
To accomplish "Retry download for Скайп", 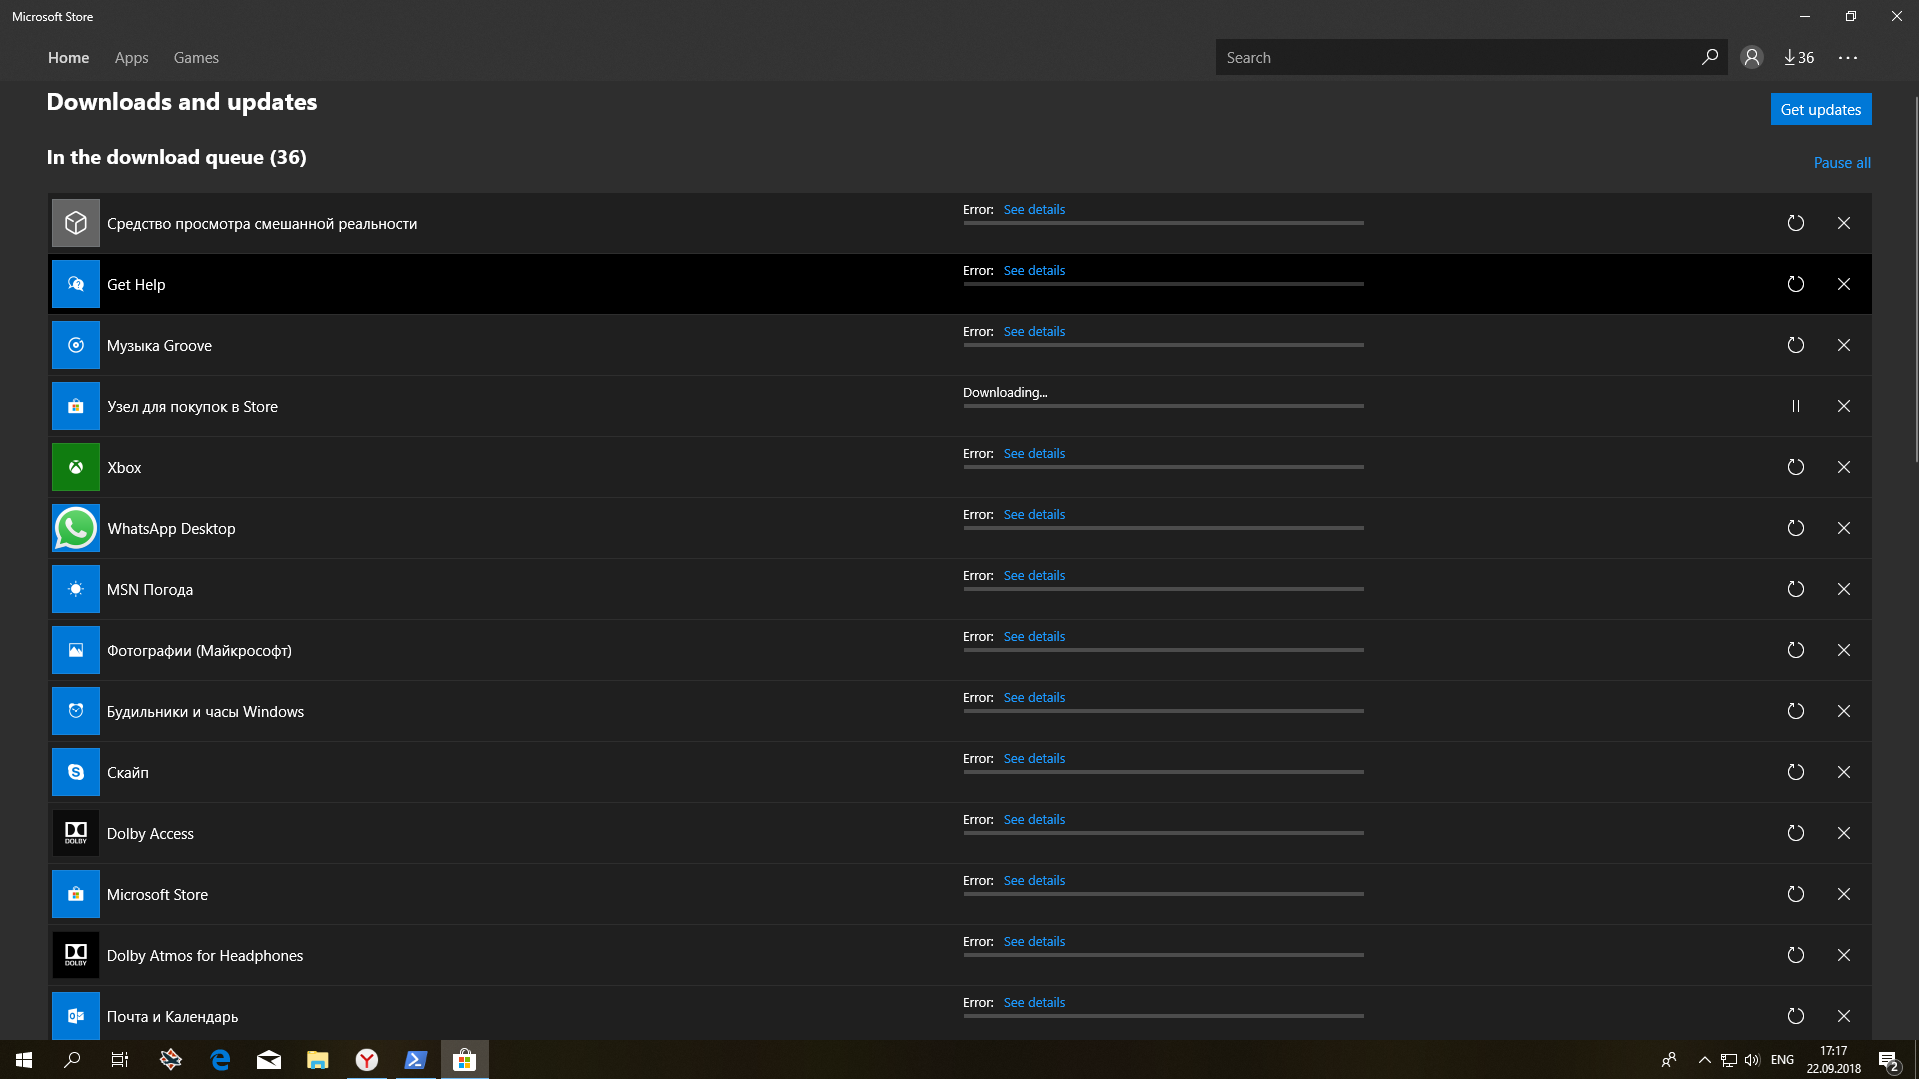I will point(1795,772).
